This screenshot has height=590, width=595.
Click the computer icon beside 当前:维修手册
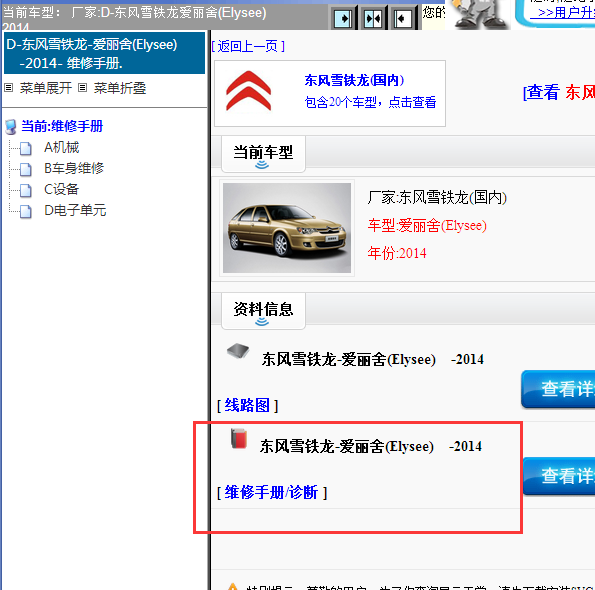coord(11,127)
